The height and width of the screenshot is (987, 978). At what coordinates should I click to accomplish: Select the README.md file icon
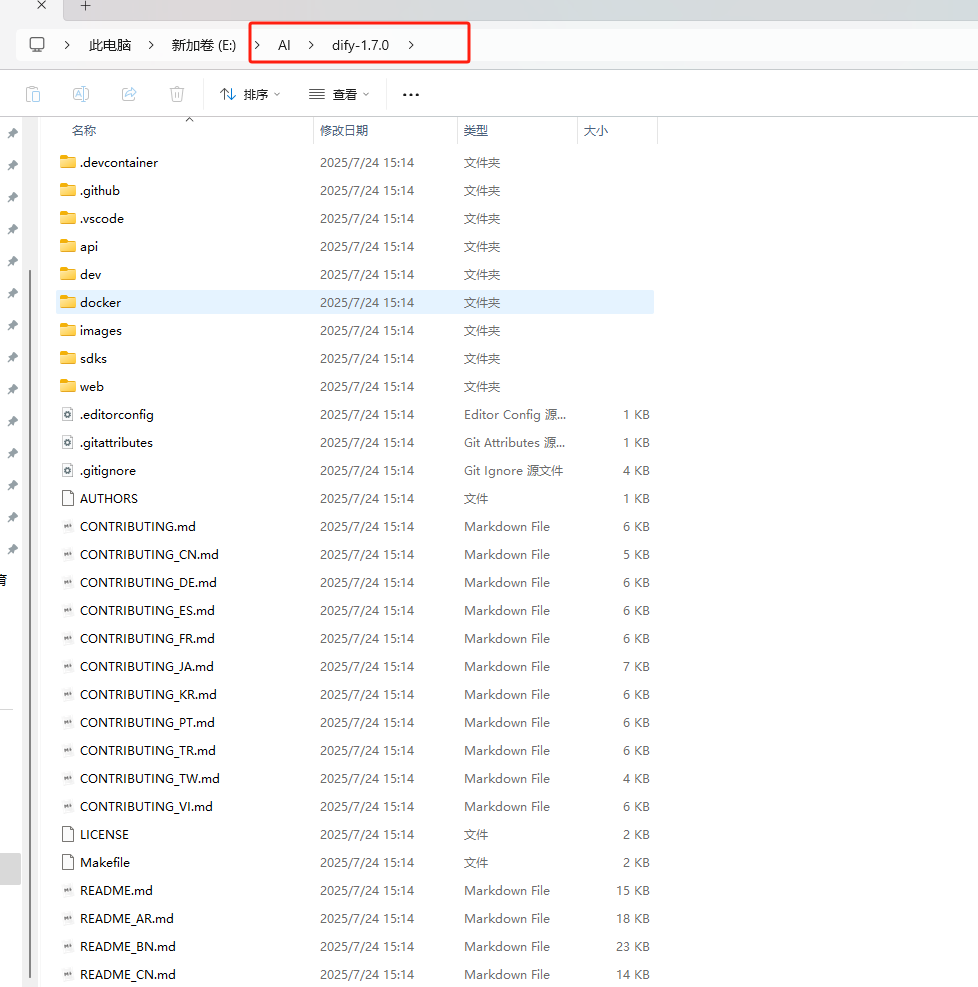coord(68,891)
